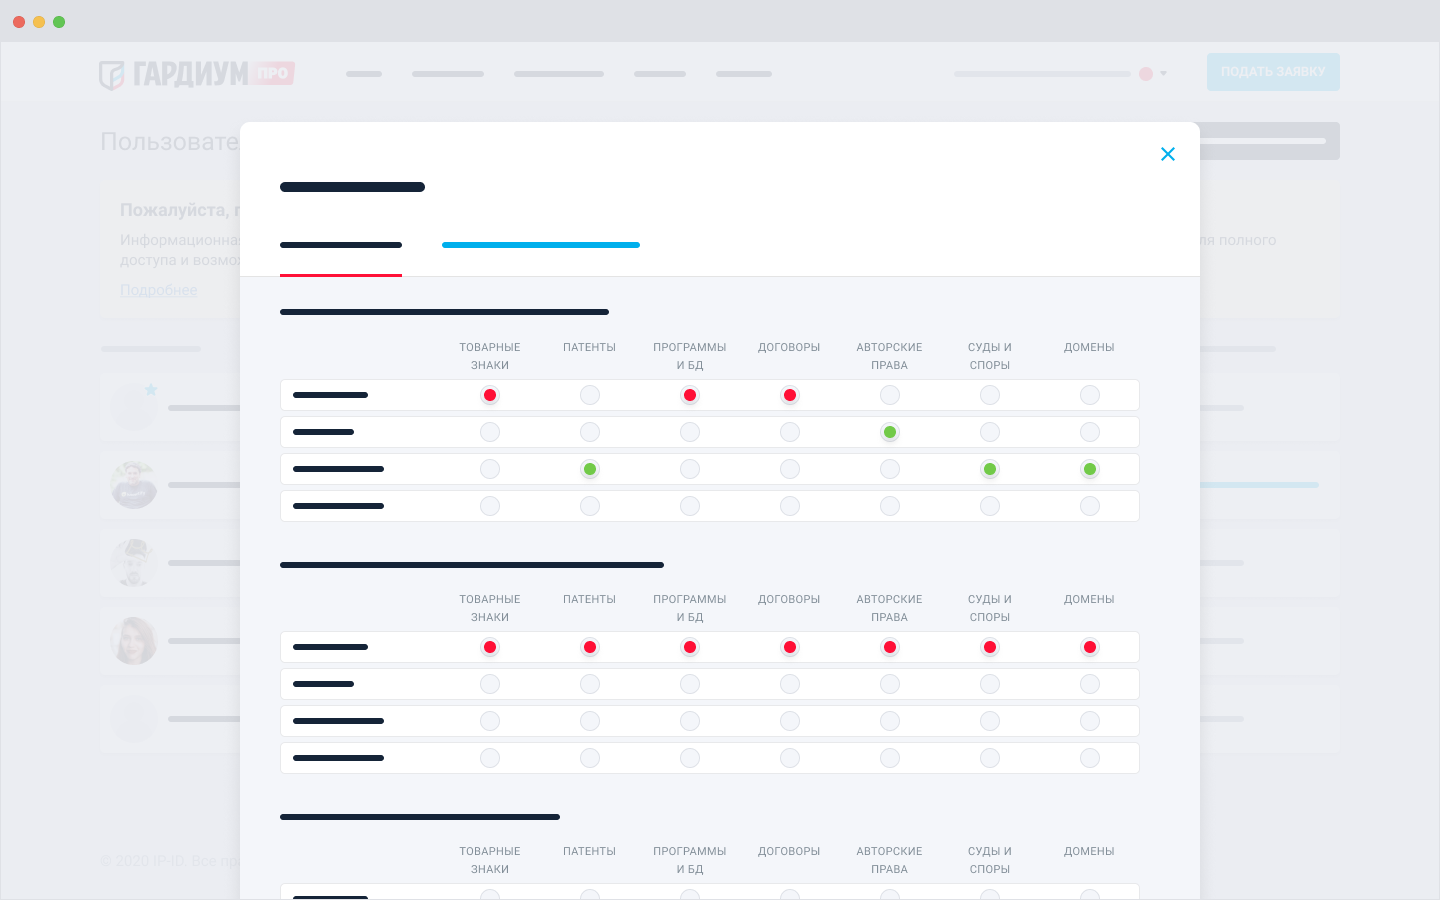Toggle green ДОМЕНЫ radio in first table's third row
This screenshot has height=900, width=1440.
[x=1090, y=469]
